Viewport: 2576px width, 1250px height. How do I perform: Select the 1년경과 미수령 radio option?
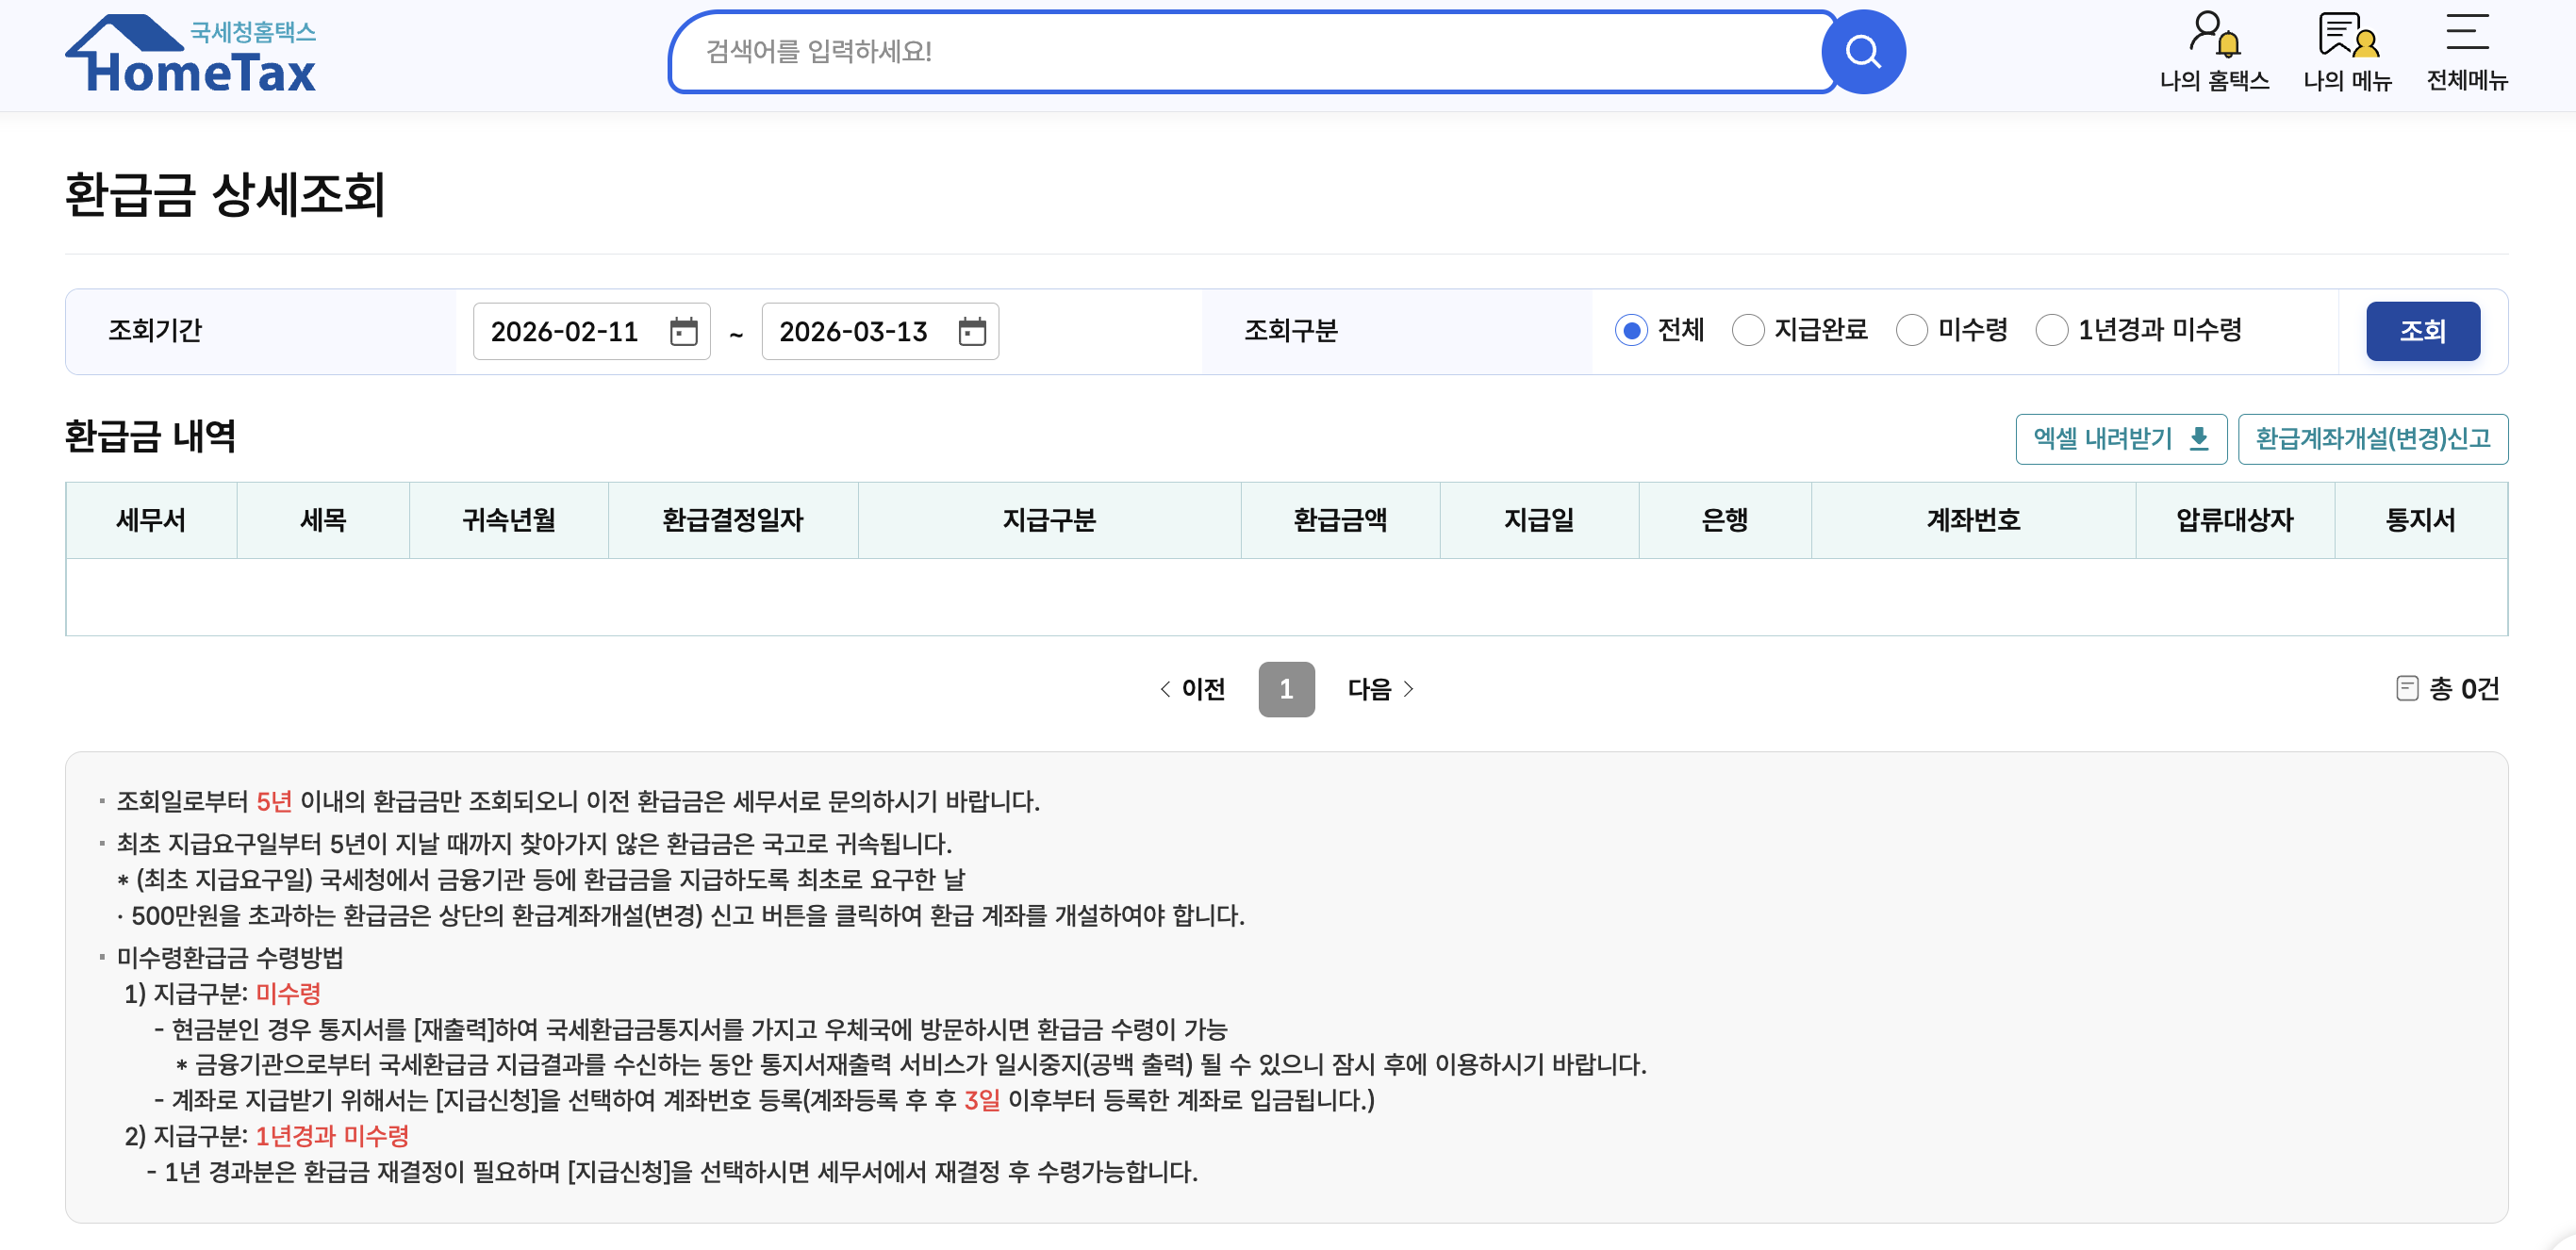(x=2051, y=330)
